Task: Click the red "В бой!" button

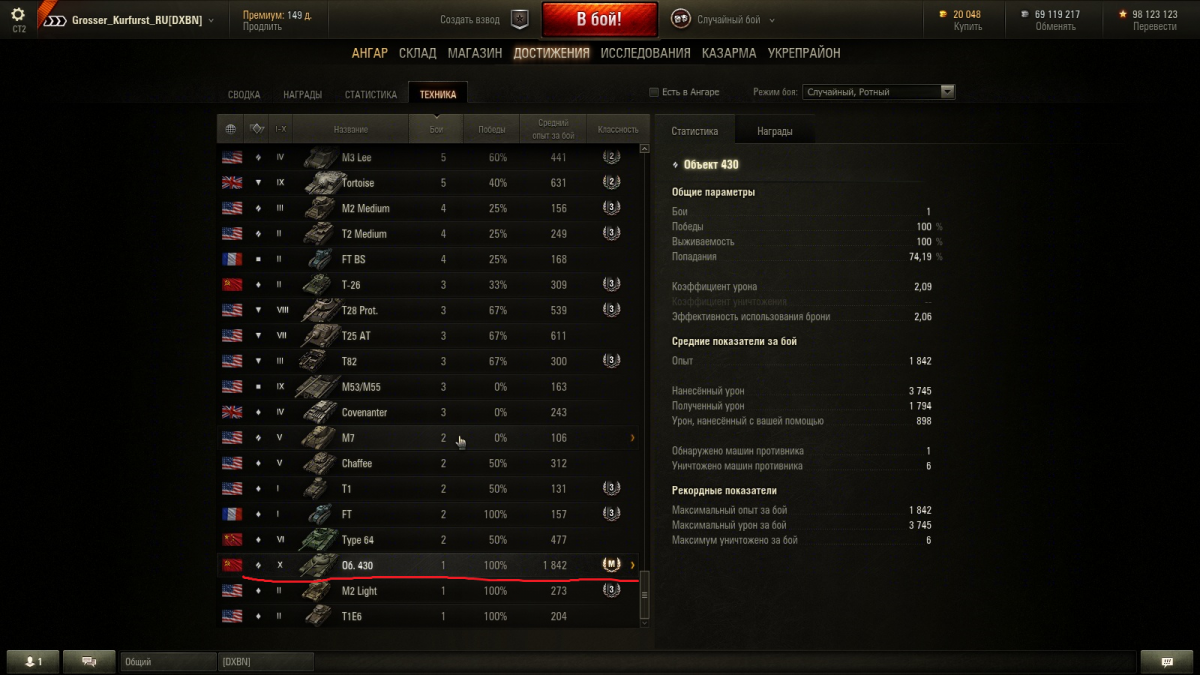Action: pyautogui.click(x=599, y=19)
